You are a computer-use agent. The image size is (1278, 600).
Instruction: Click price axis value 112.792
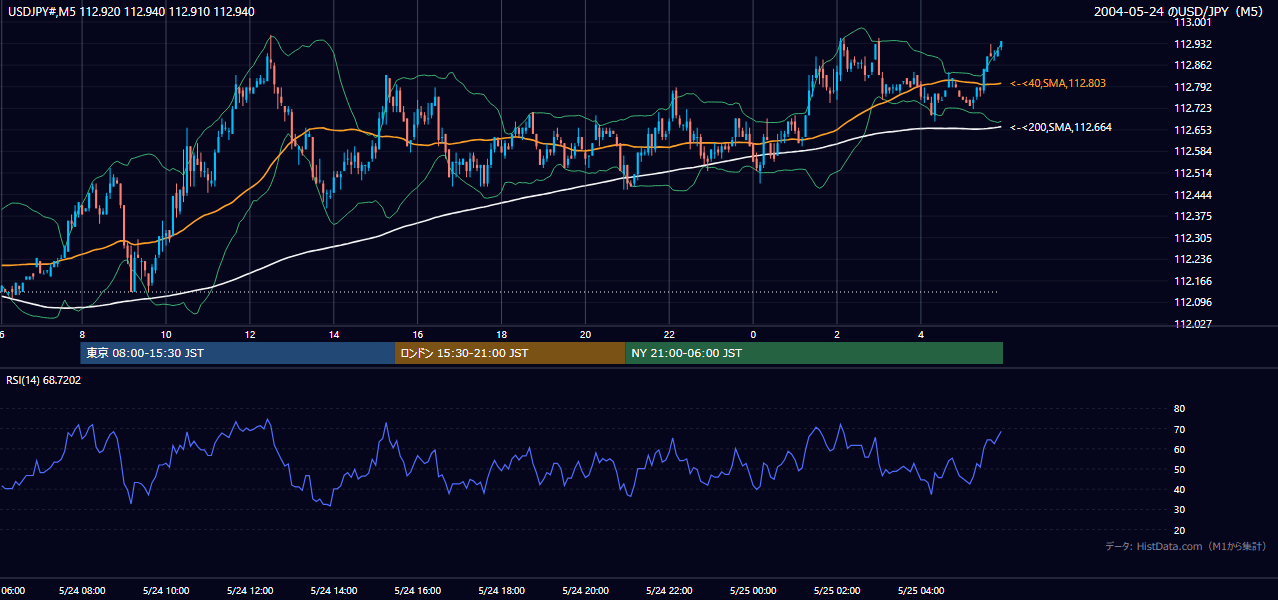click(1193, 87)
